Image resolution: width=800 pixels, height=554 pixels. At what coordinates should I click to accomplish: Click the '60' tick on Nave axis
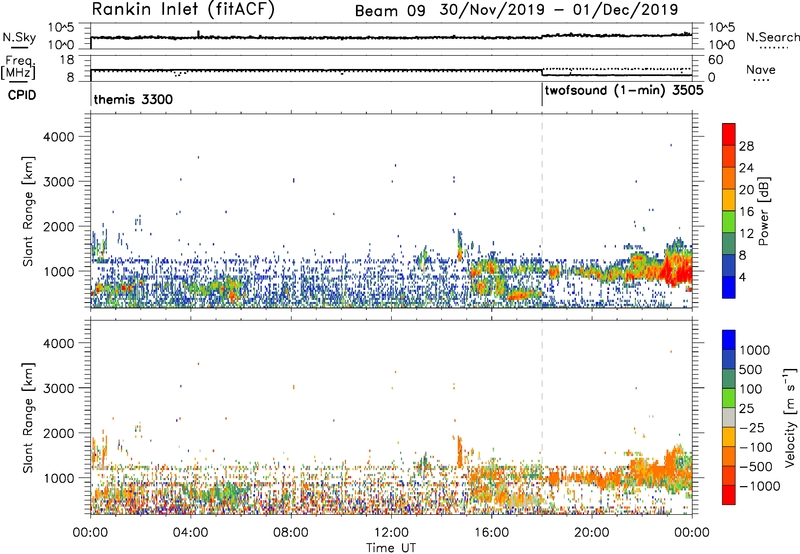click(715, 60)
